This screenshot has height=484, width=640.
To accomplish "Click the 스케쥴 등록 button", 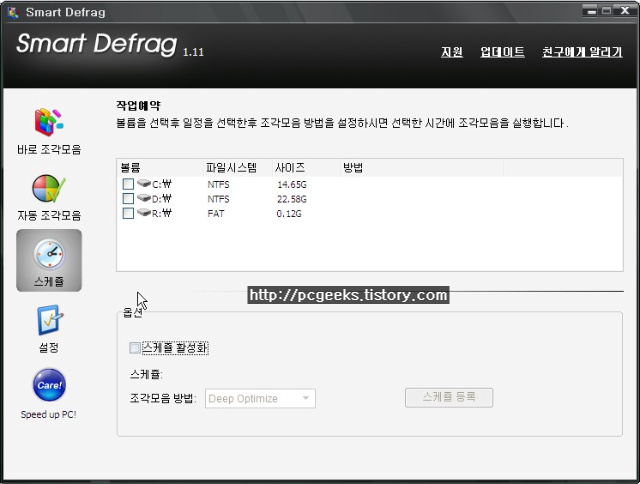I will pyautogui.click(x=449, y=397).
